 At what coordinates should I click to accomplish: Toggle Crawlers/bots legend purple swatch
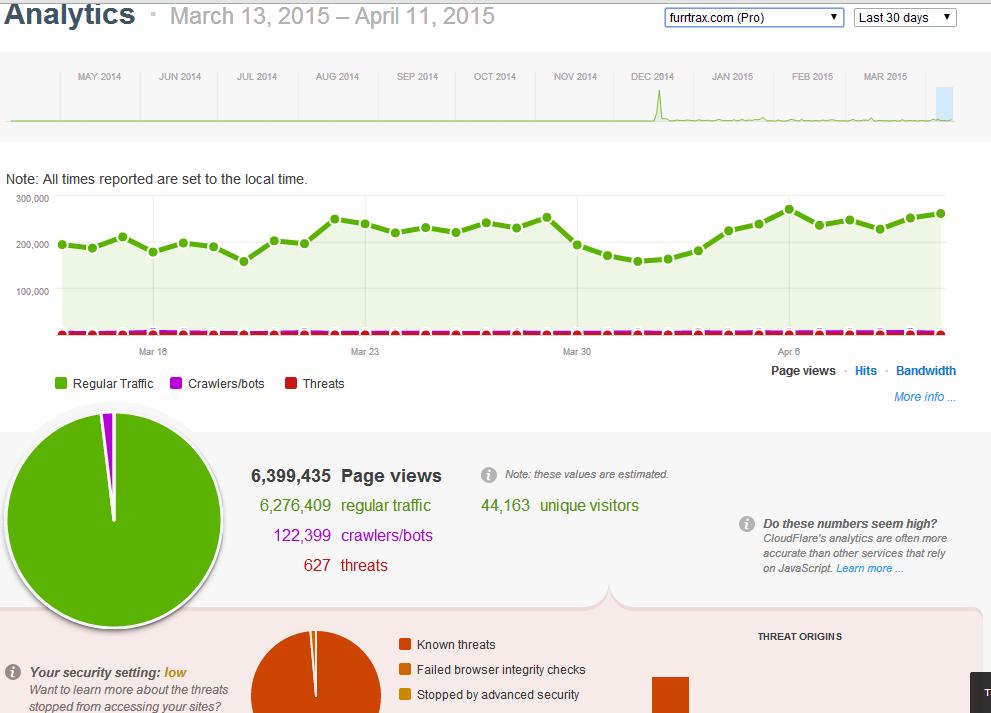(178, 384)
